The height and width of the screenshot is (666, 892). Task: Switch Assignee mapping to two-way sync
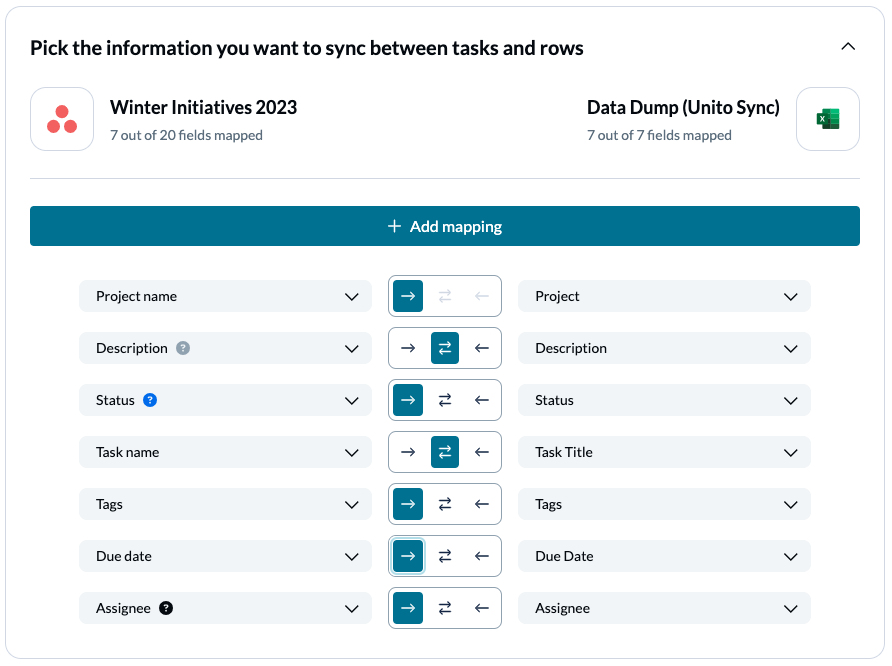pos(444,608)
